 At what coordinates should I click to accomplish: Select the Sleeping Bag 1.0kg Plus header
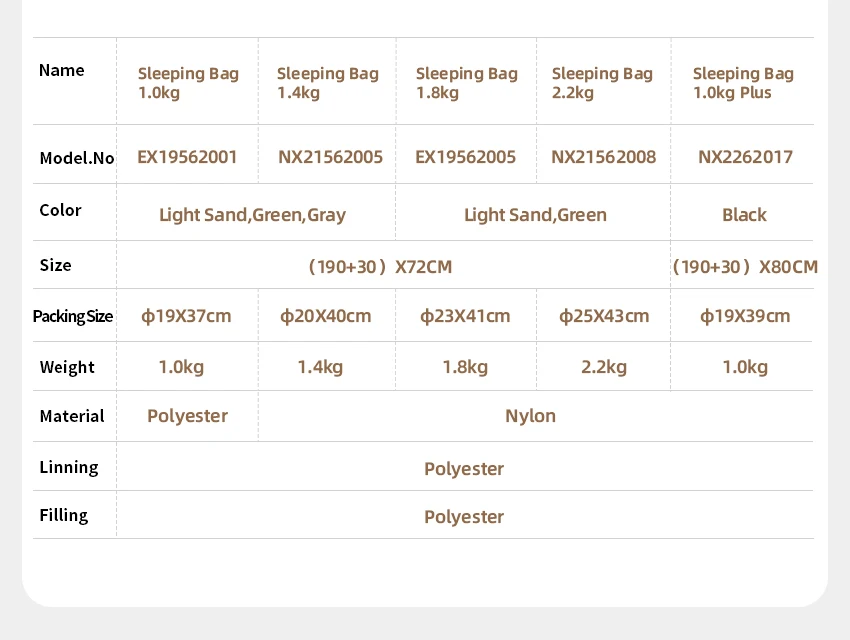point(743,83)
